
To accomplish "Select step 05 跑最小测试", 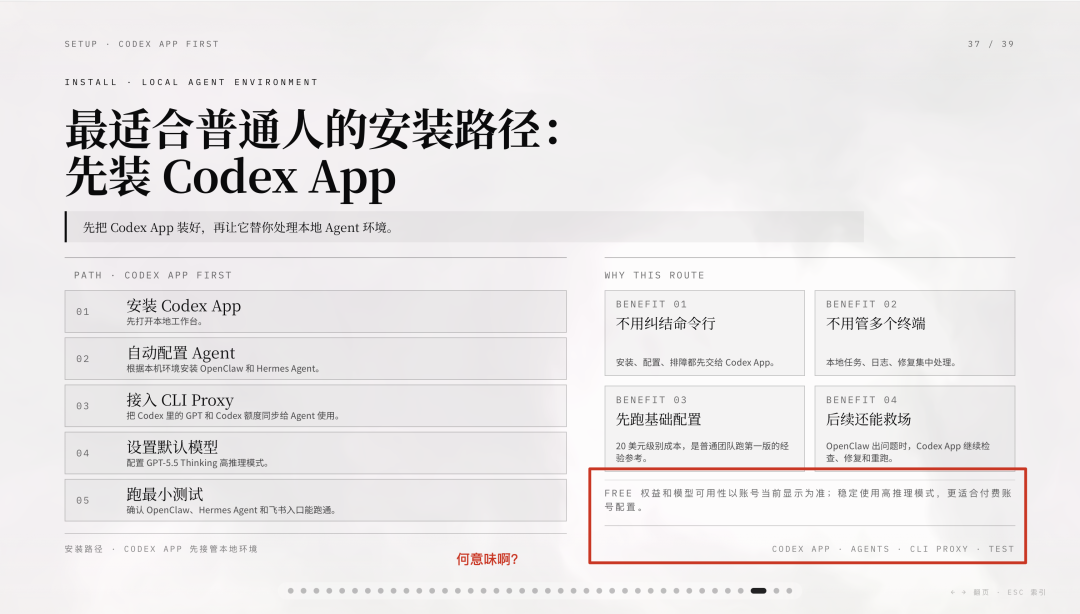I will [315, 500].
